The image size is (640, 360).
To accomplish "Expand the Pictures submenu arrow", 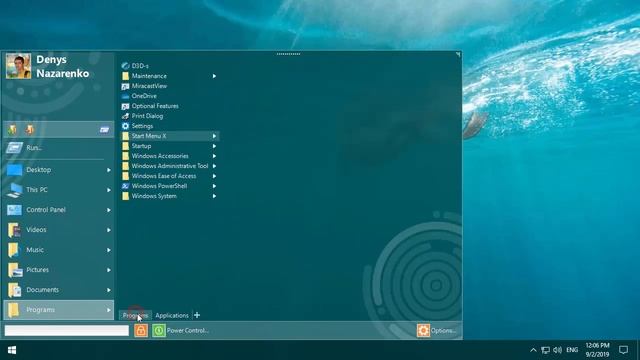I will (x=109, y=270).
